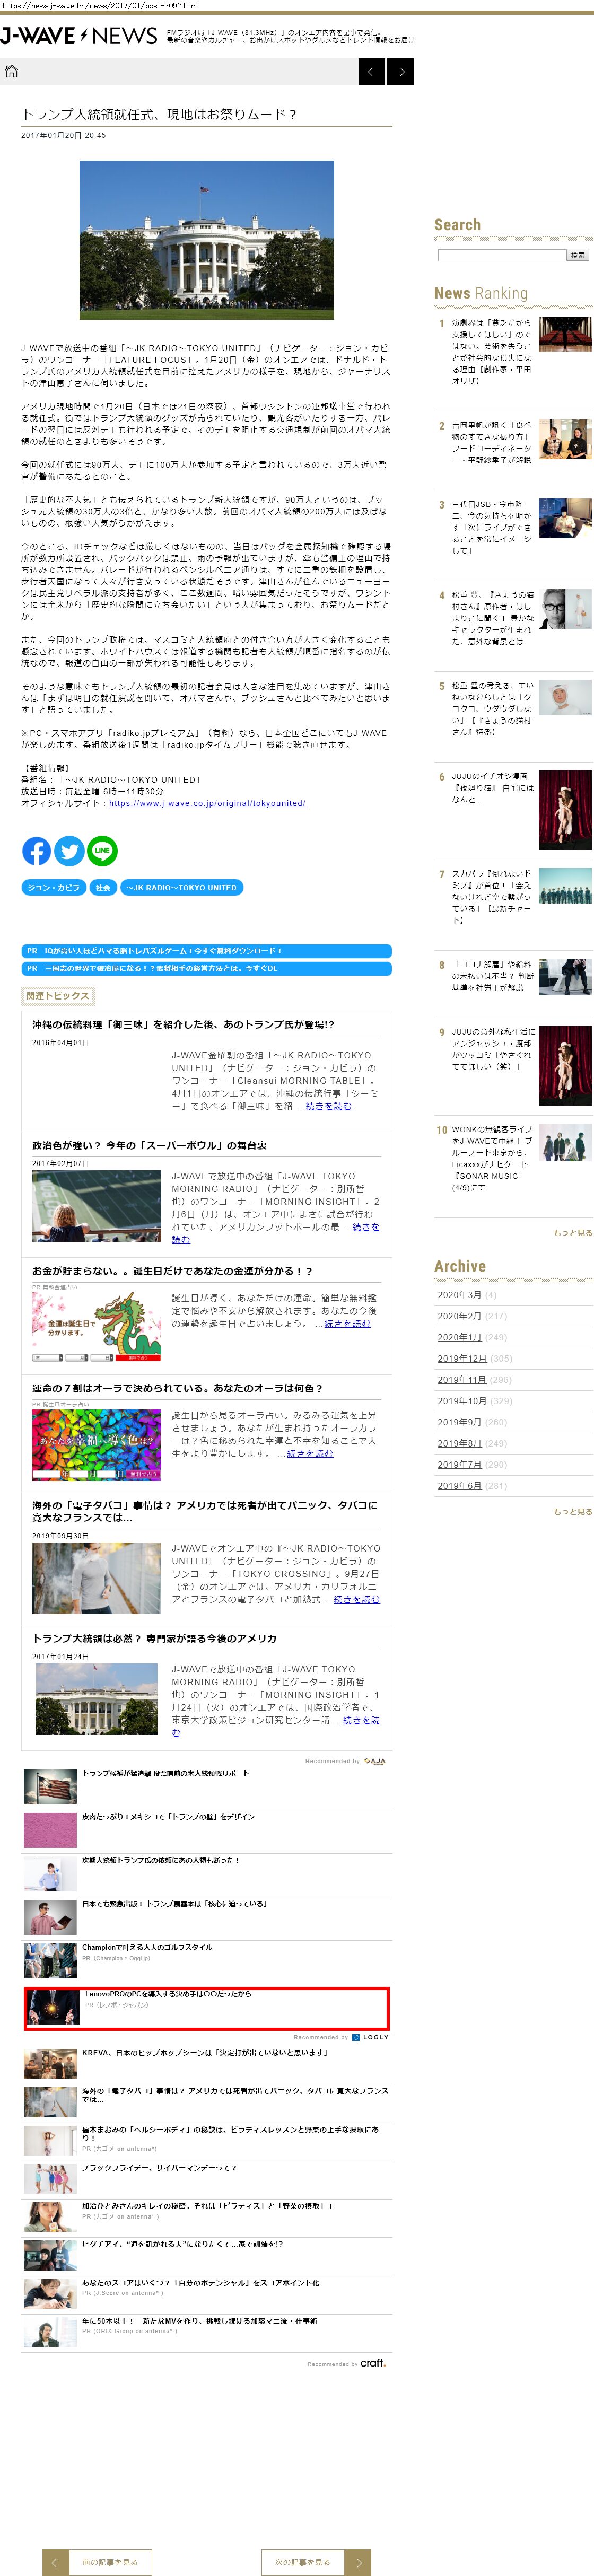Go to previous article with left arrow

click(x=371, y=71)
